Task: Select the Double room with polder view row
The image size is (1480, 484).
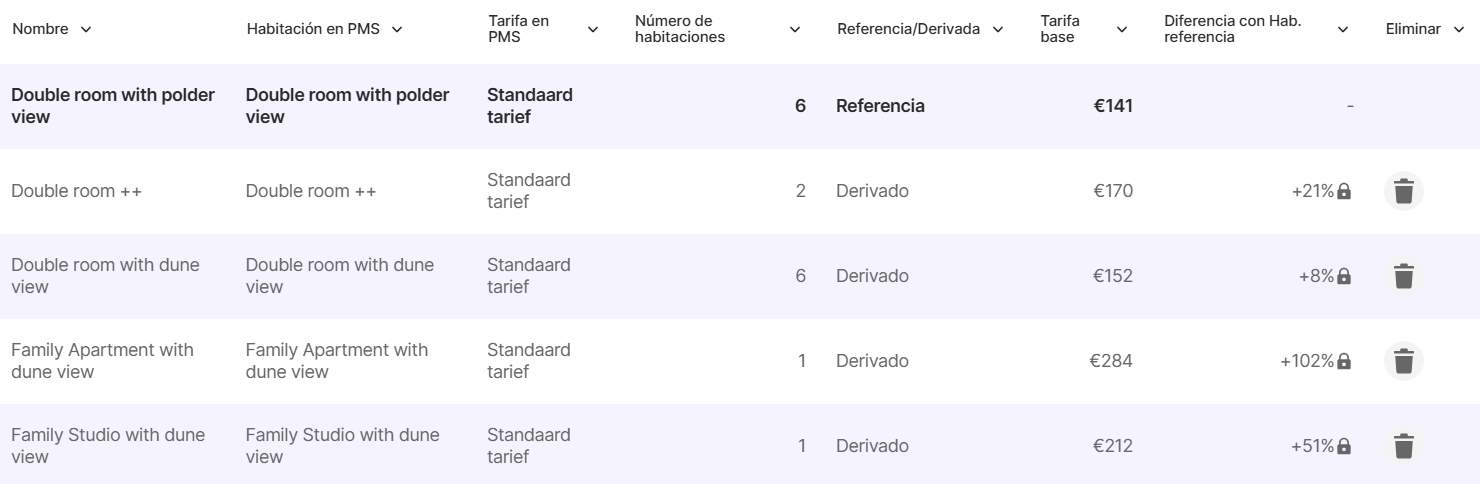Action: [x=113, y=106]
